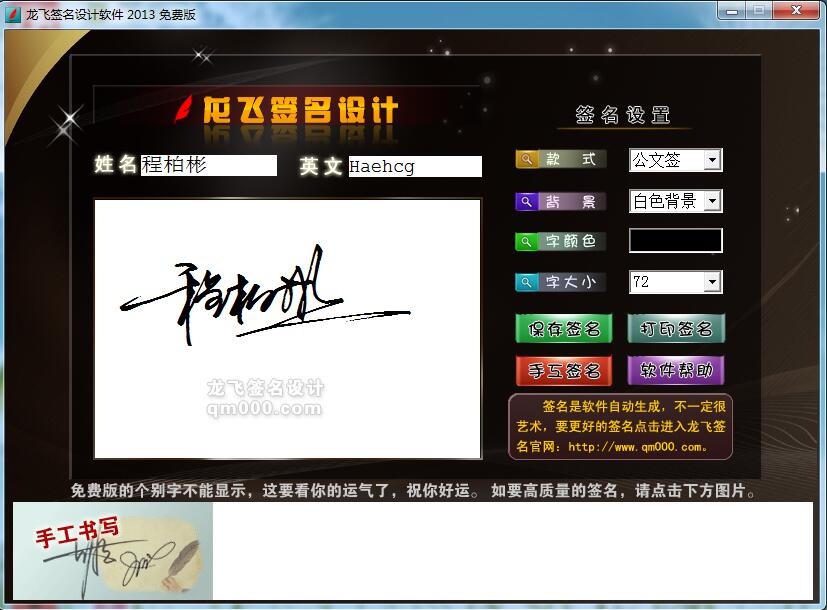Viewport: 827px width, 610px height.
Task: Open 软件帮助 software help
Action: (675, 371)
